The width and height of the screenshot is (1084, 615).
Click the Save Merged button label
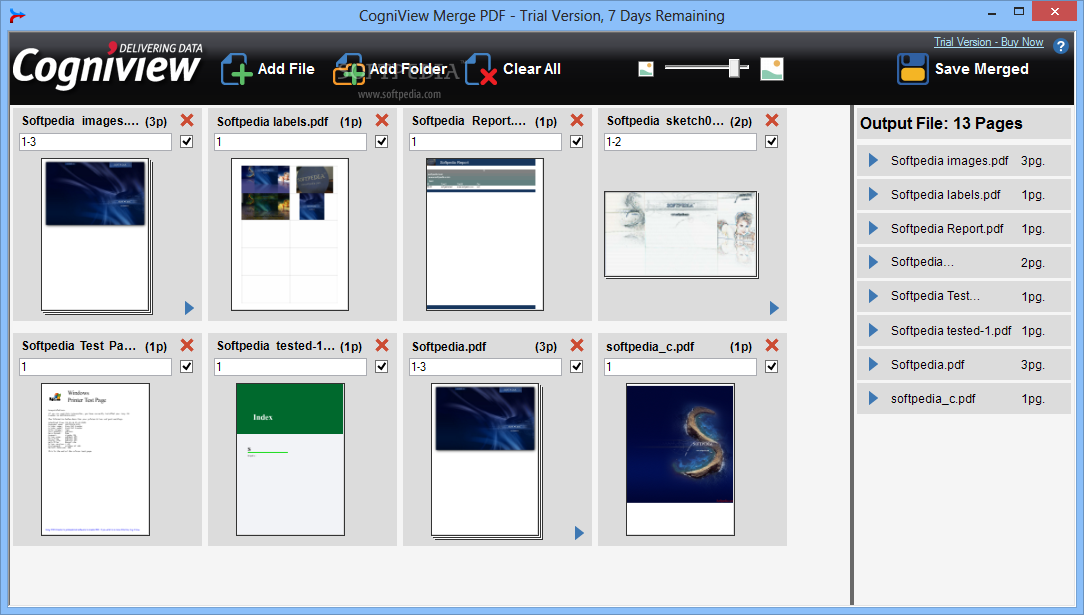point(982,69)
